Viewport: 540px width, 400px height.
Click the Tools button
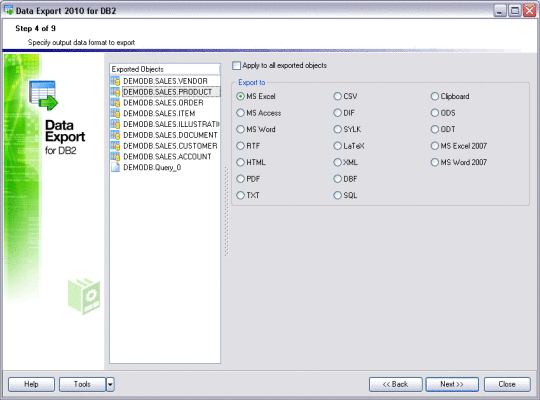82,384
